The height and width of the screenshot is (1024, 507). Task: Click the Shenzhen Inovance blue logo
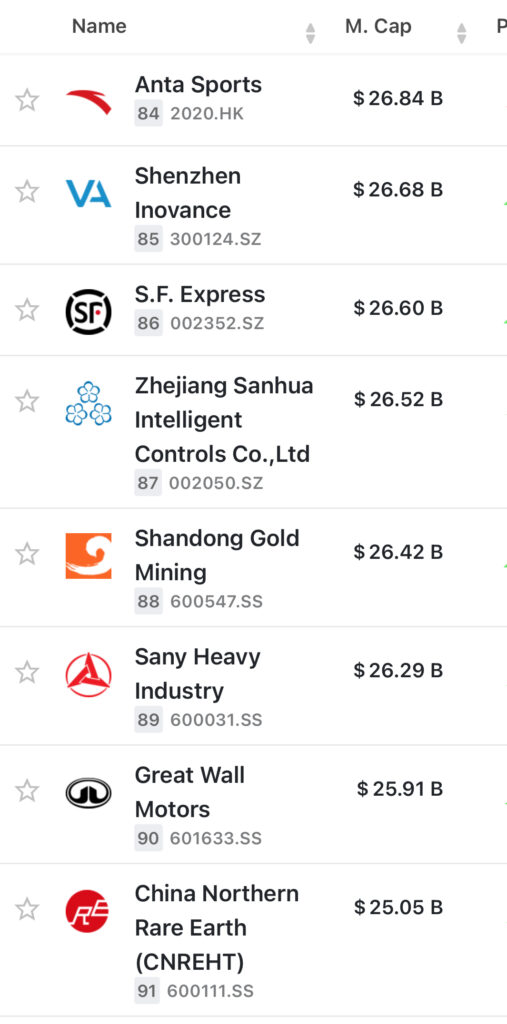(88, 193)
